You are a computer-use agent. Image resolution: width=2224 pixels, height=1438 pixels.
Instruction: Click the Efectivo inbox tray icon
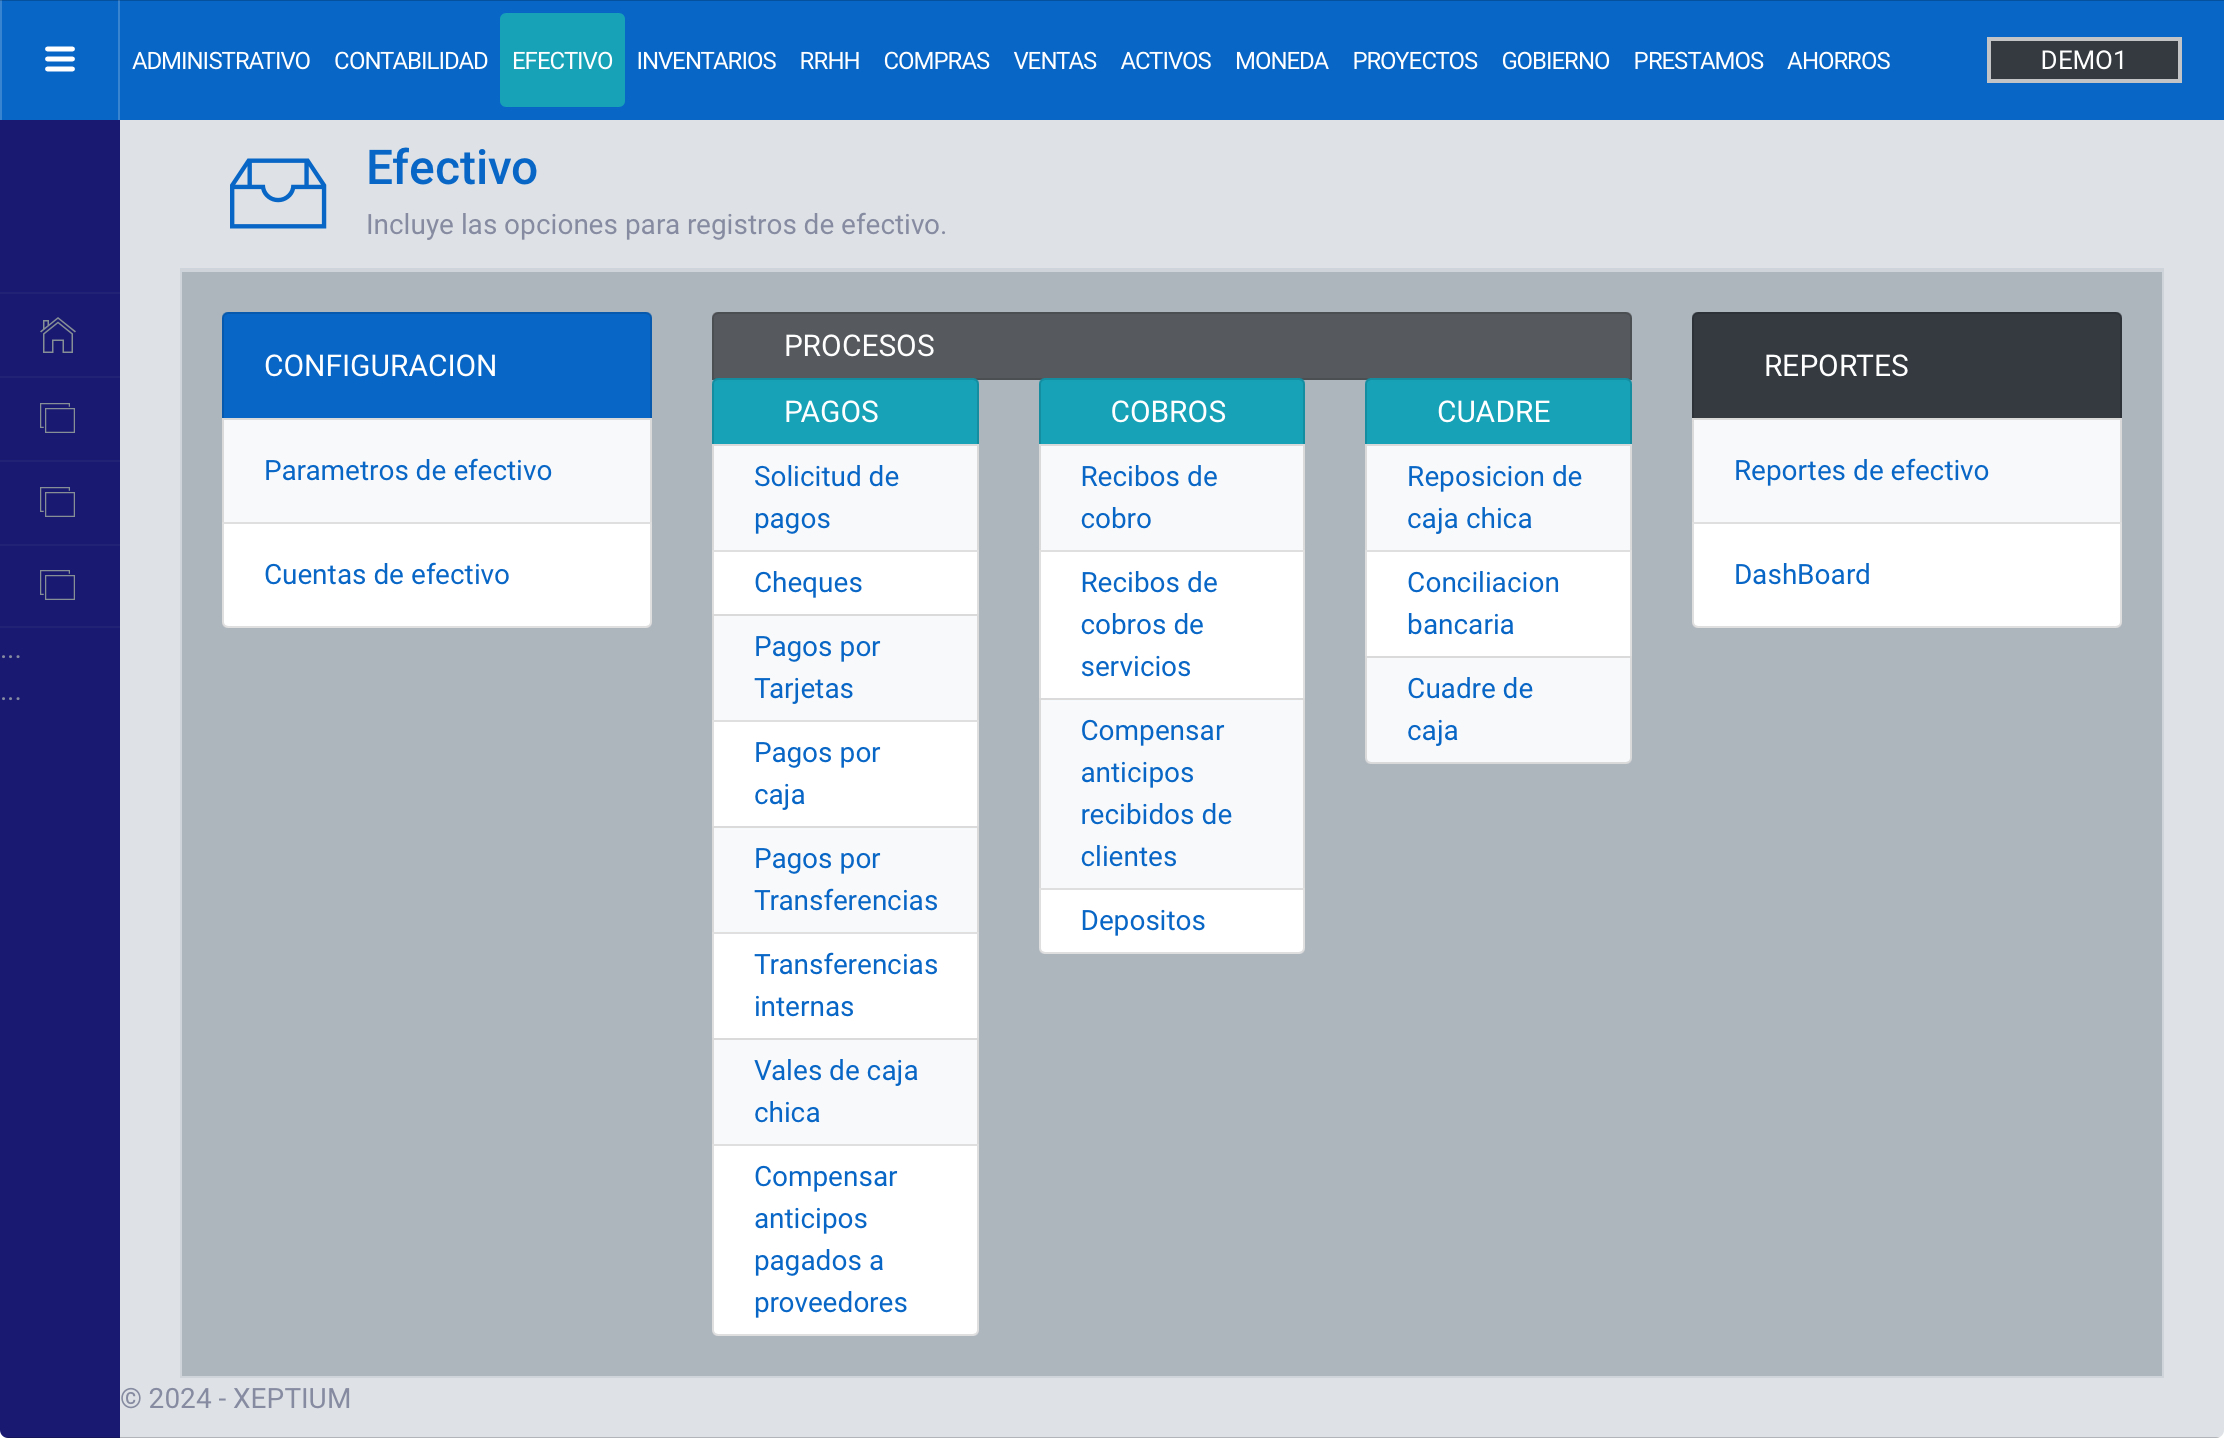click(278, 193)
